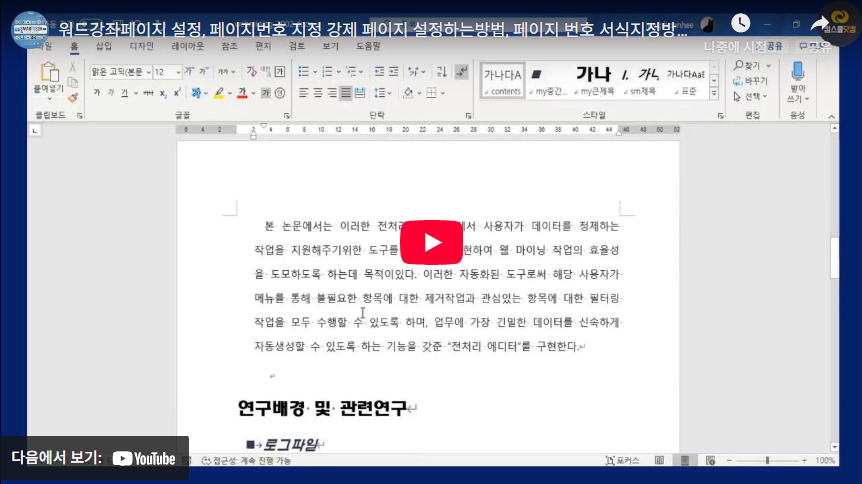Apply the my큰제목 style
862x484 pixels.
(x=594, y=80)
